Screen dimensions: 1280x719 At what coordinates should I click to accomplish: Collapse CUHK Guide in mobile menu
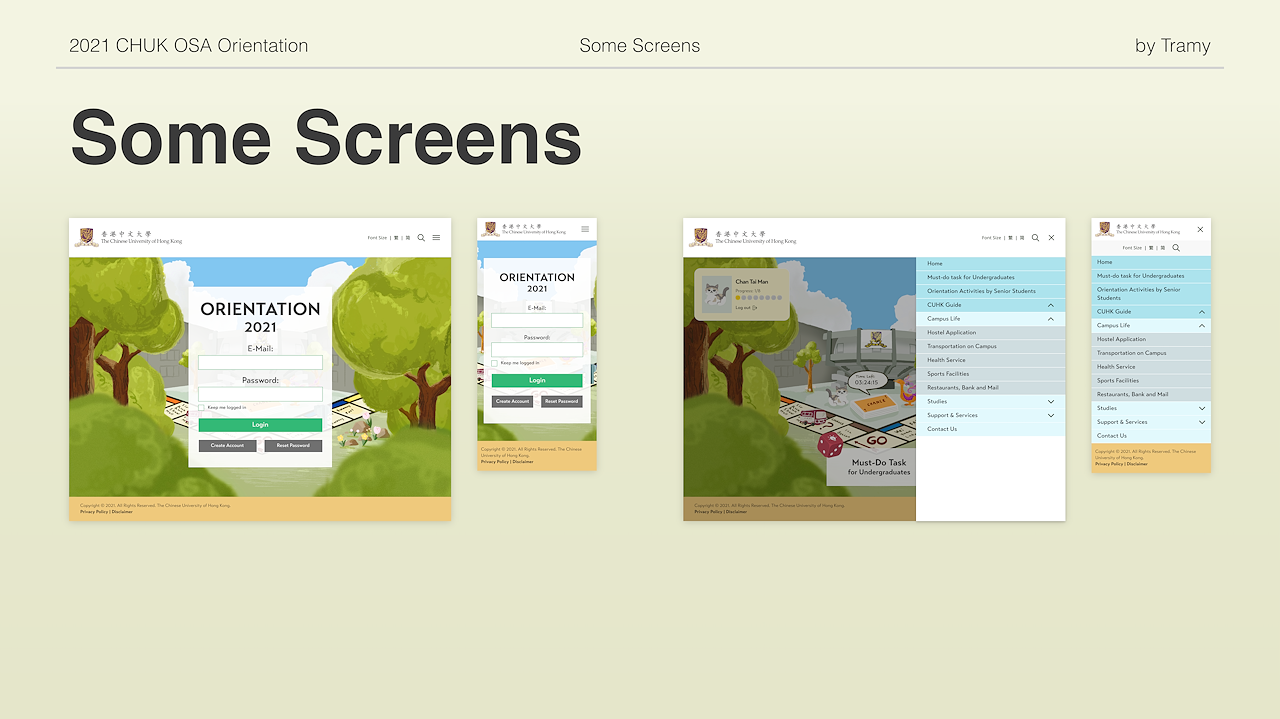click(1201, 312)
